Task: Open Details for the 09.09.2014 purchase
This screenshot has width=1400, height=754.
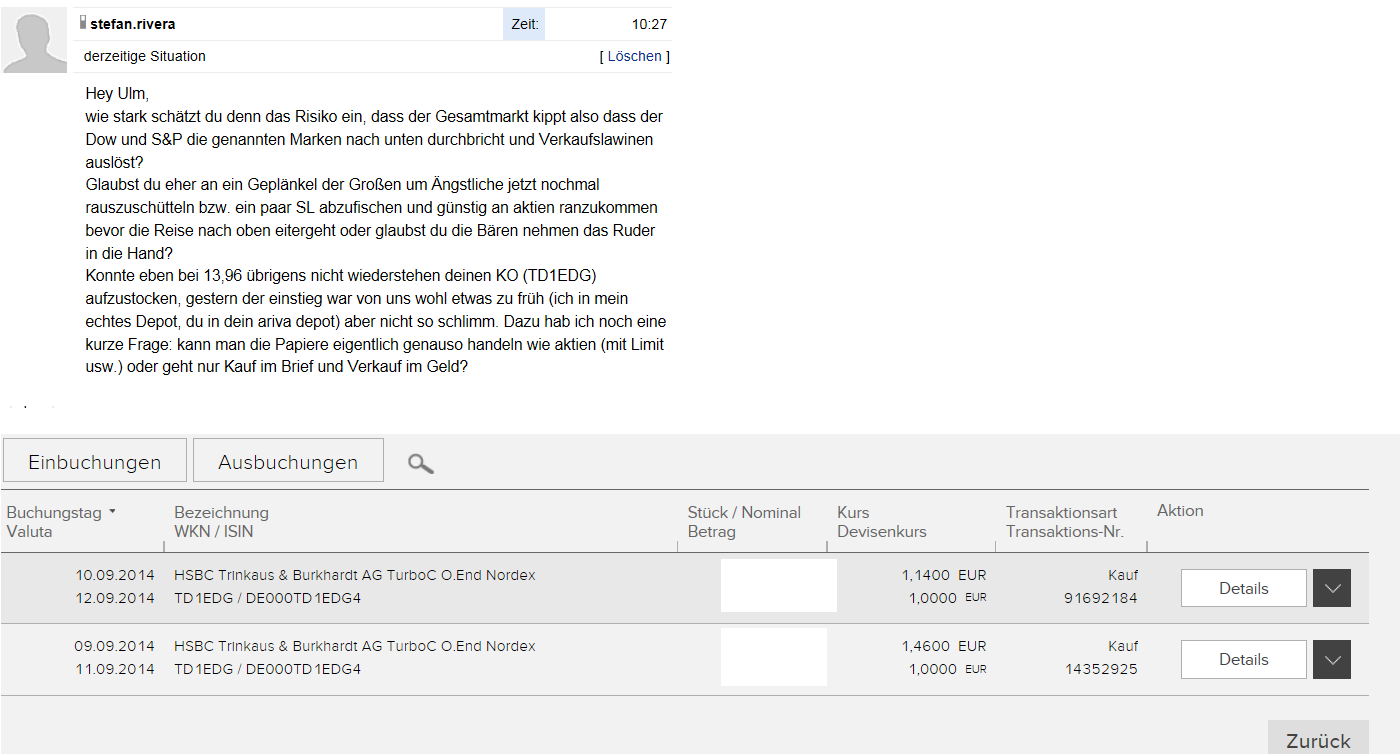Action: point(1243,659)
